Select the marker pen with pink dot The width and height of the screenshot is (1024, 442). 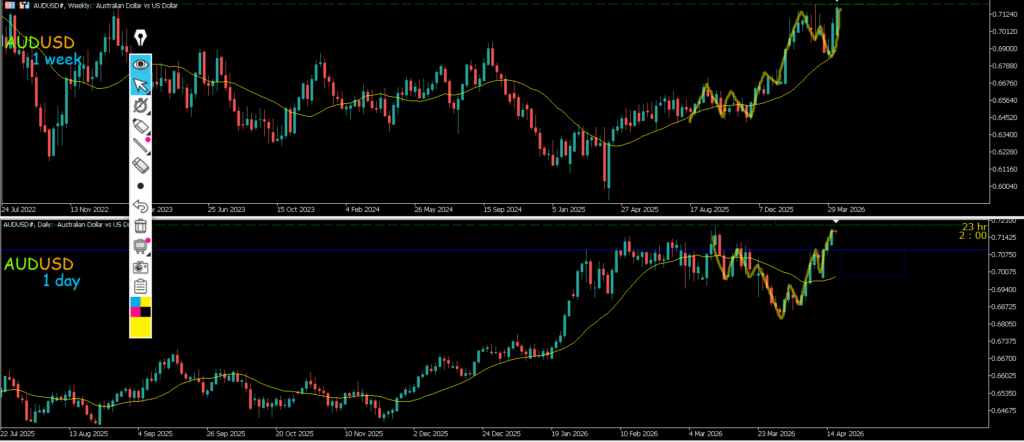pyautogui.click(x=141, y=125)
